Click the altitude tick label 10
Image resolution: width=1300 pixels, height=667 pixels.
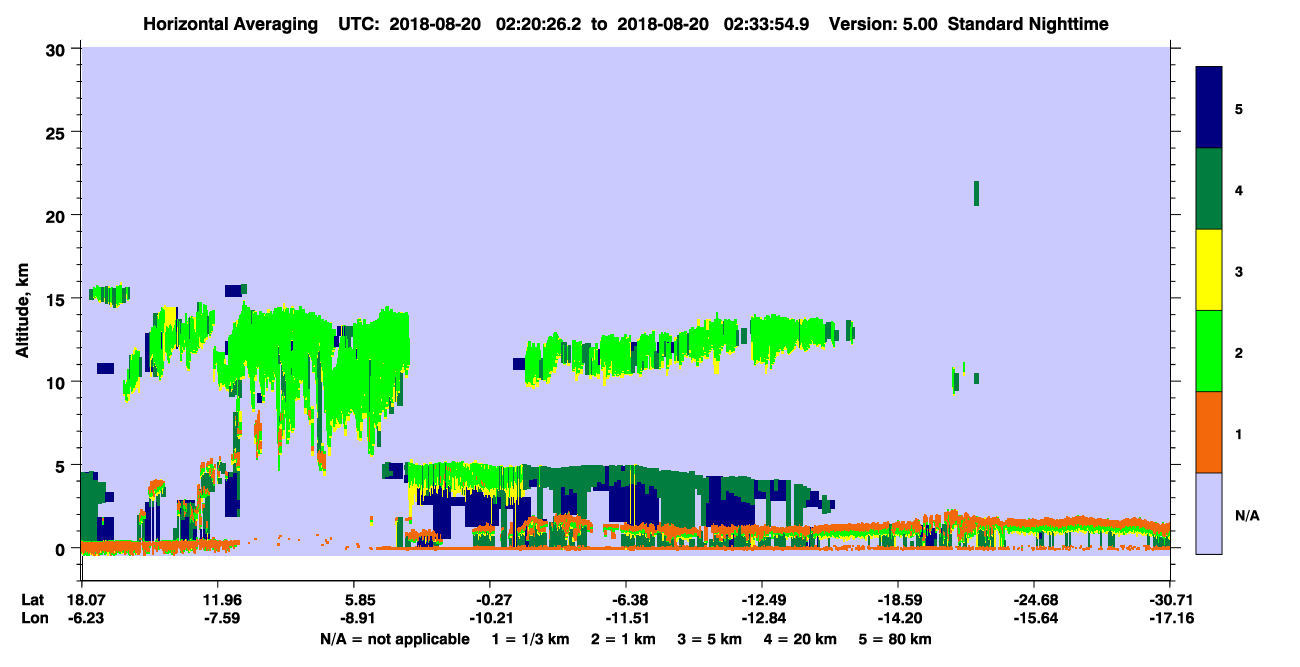(58, 382)
